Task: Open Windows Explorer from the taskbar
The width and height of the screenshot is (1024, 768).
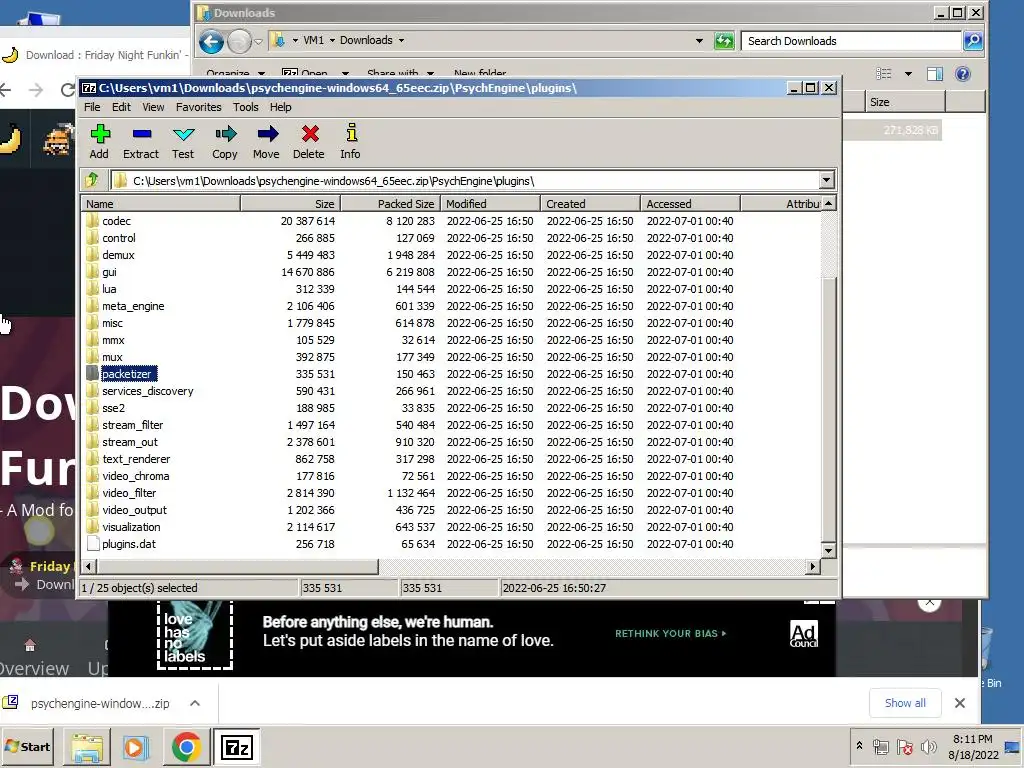Action: (87, 747)
